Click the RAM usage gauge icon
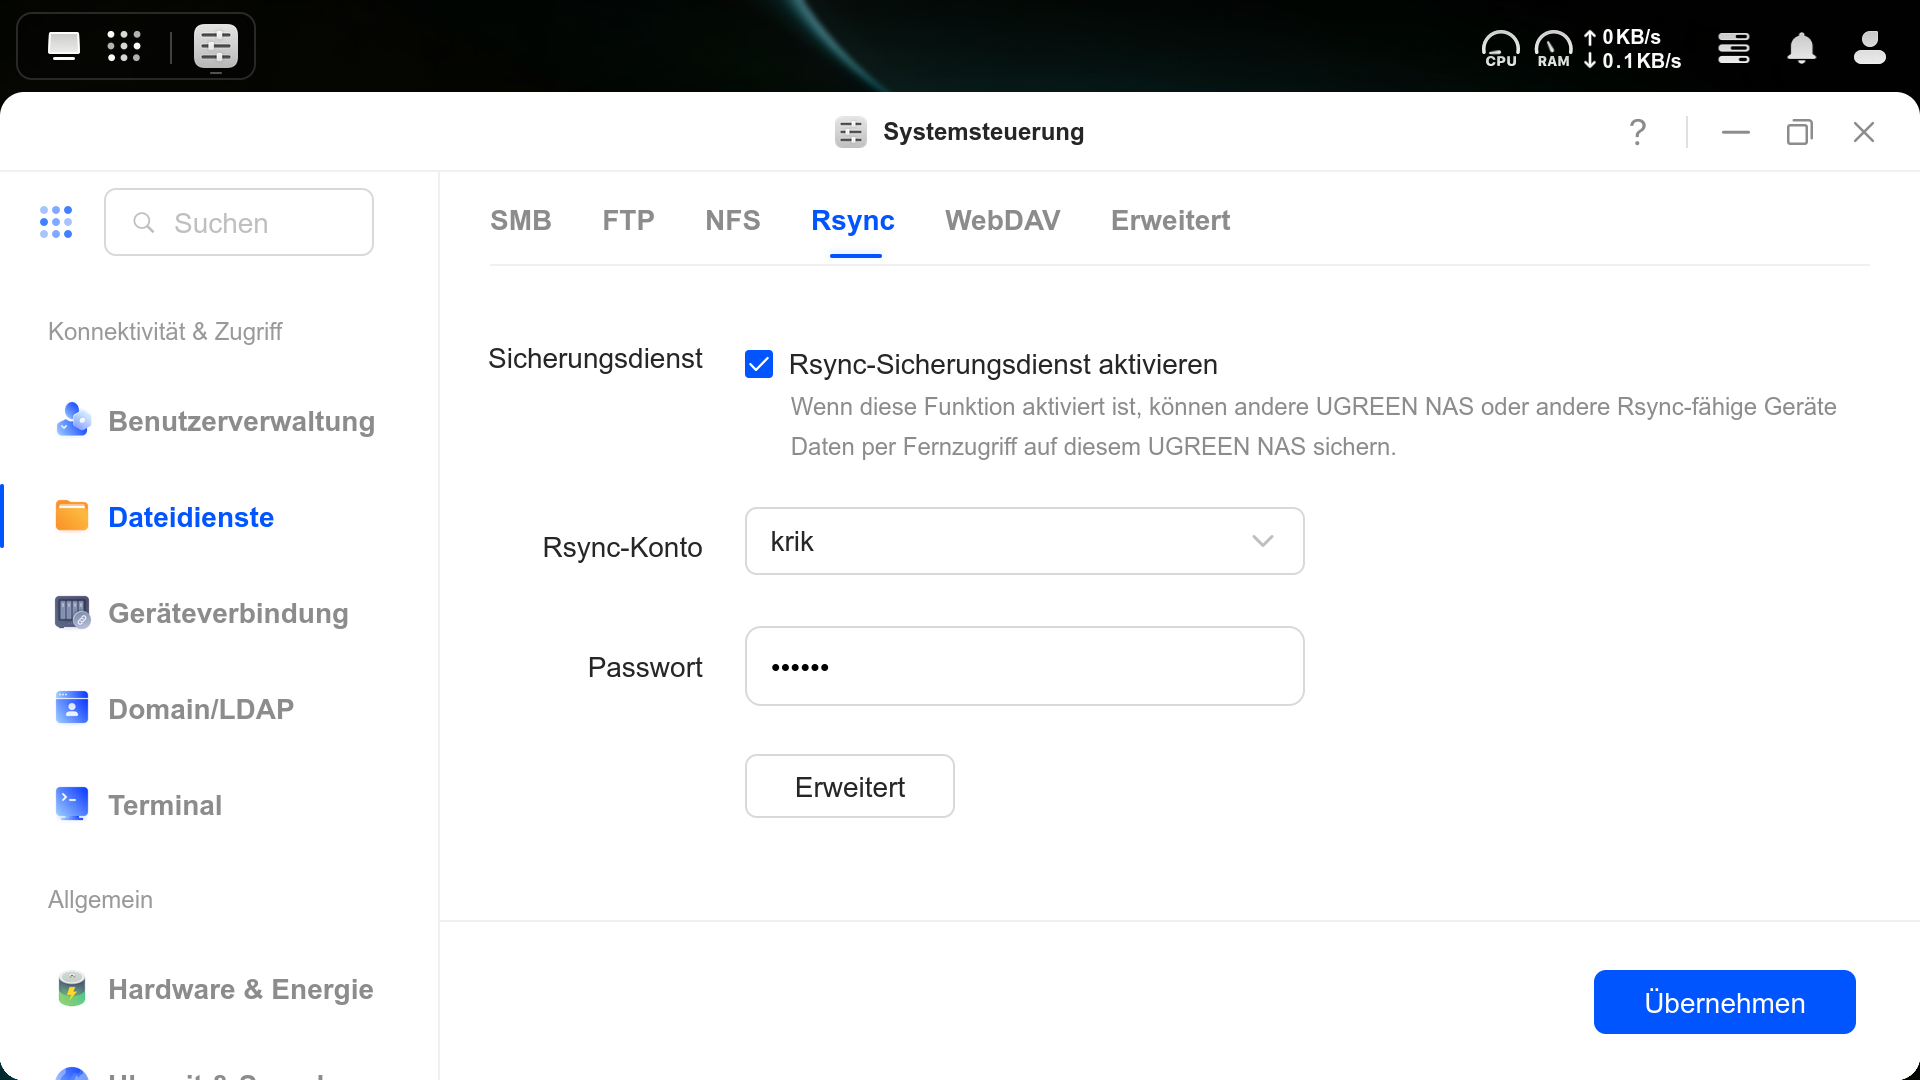This screenshot has width=1920, height=1080. coord(1553,48)
